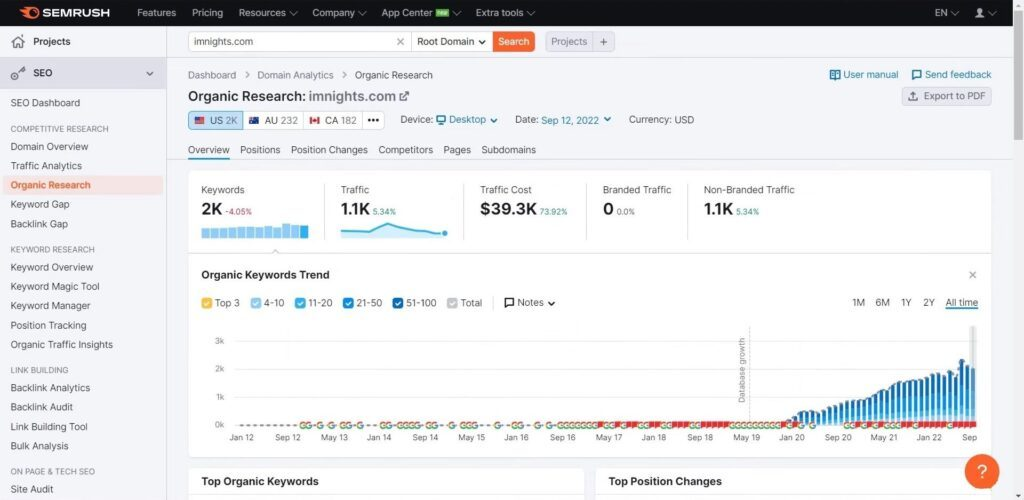Collapse the SEO sidebar section chevron
The height and width of the screenshot is (500, 1024).
coord(150,74)
